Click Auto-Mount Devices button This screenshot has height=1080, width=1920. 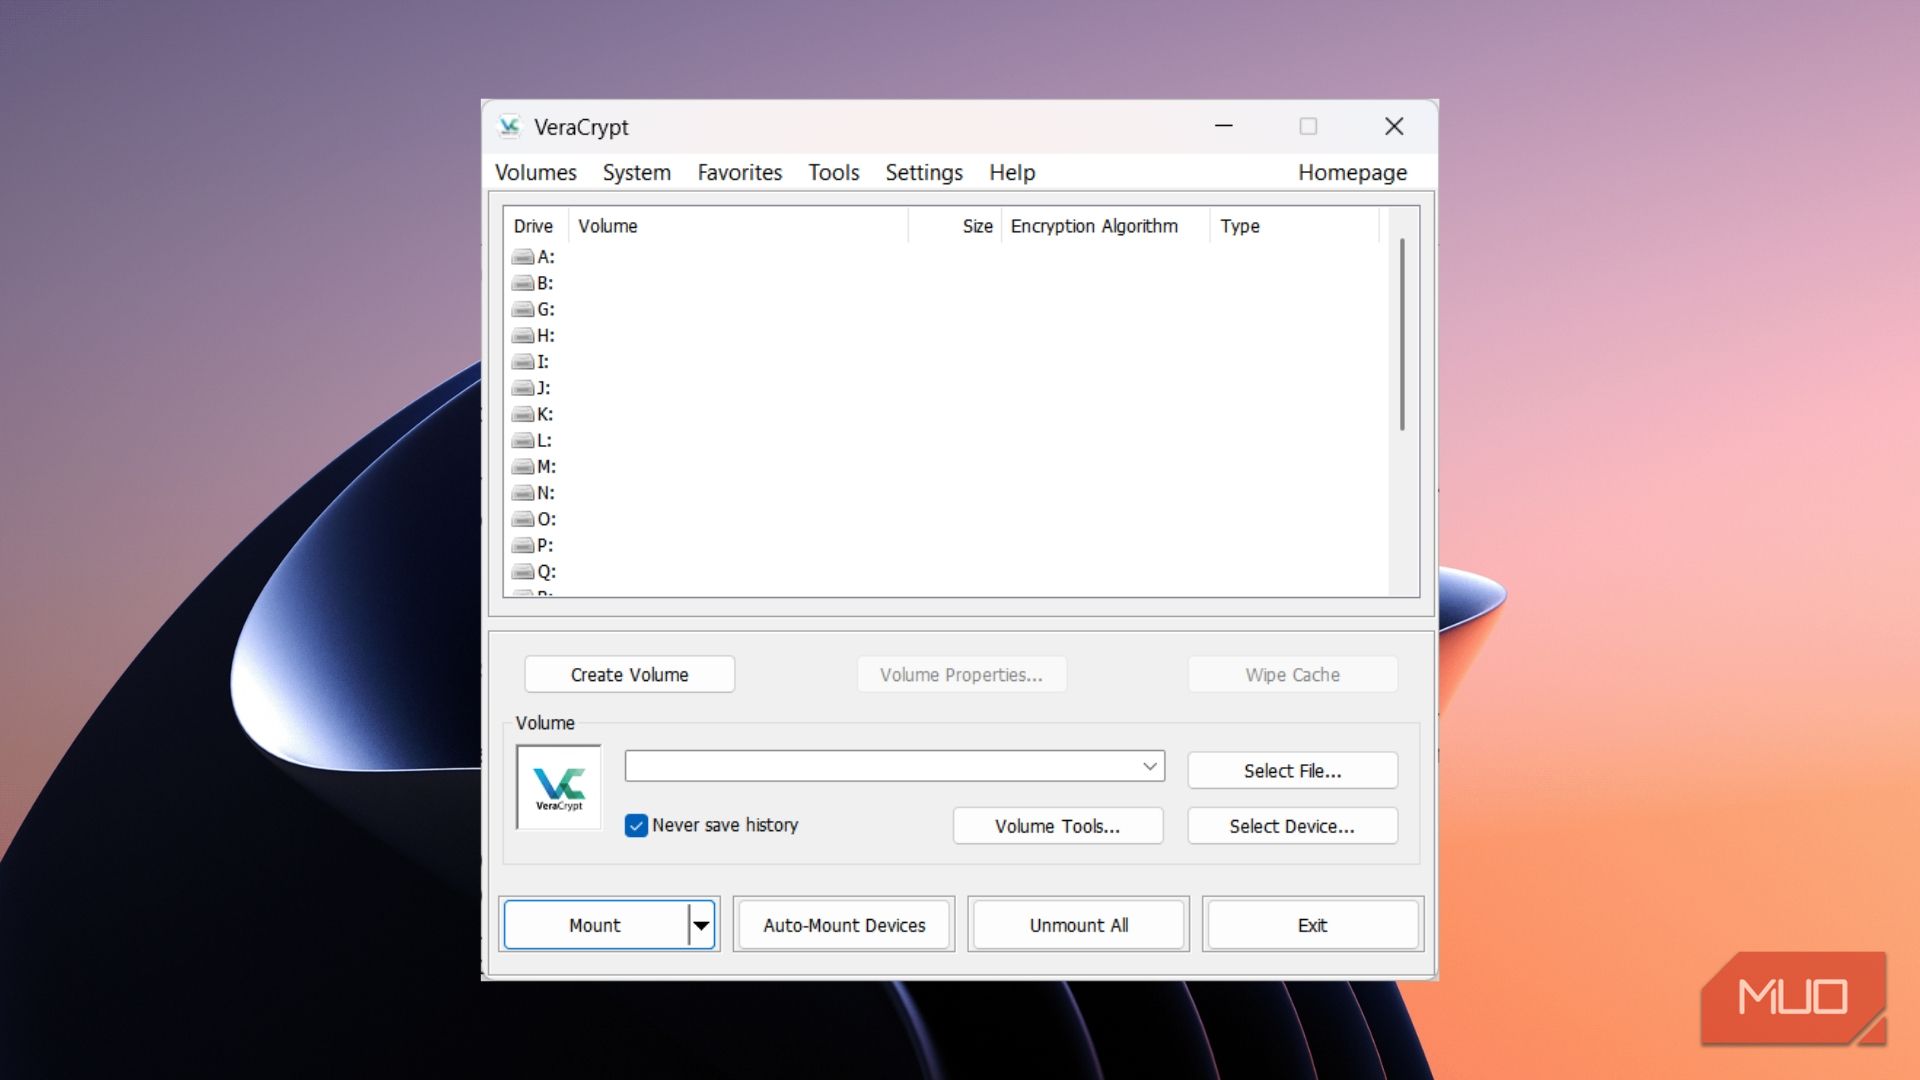(844, 925)
